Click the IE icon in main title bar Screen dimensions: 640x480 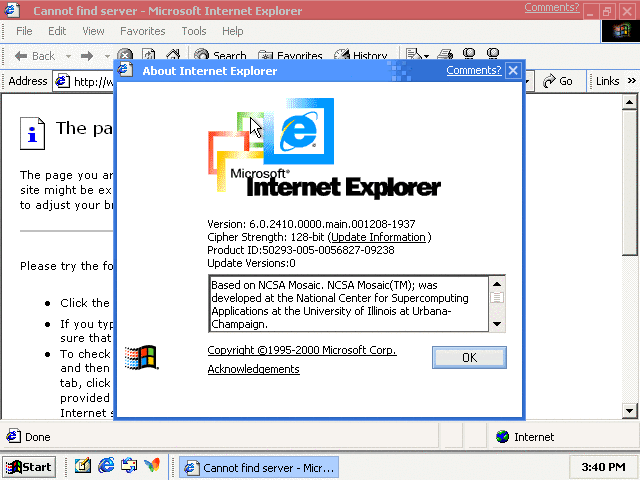[x=11, y=10]
